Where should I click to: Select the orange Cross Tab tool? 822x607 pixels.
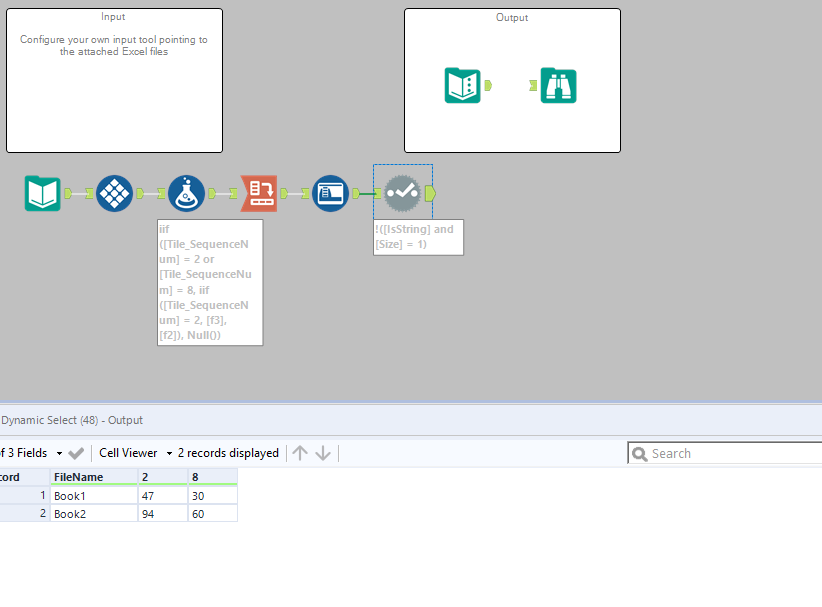point(258,193)
